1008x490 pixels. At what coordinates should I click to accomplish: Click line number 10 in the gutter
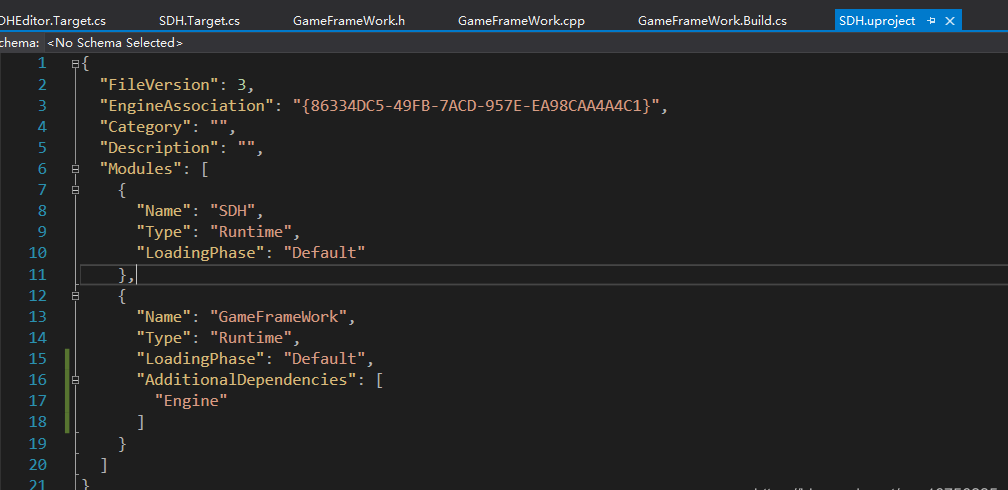37,253
